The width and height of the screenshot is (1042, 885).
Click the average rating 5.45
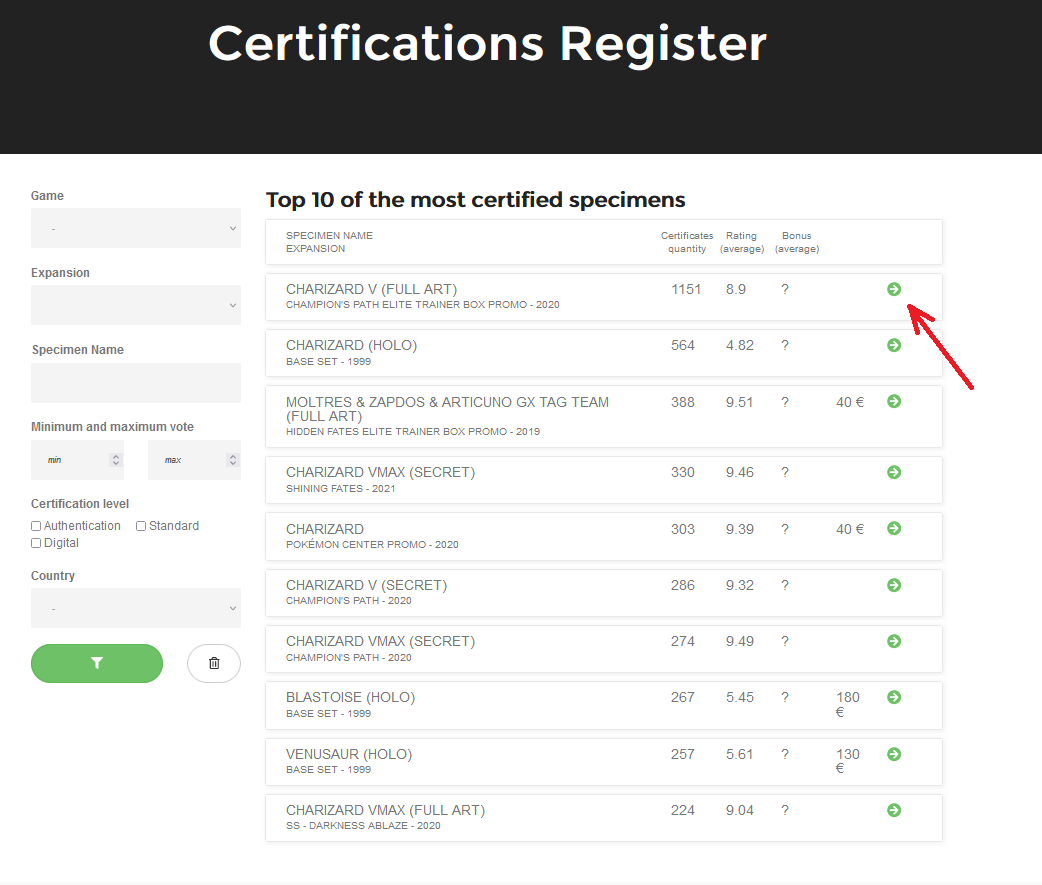(x=740, y=697)
